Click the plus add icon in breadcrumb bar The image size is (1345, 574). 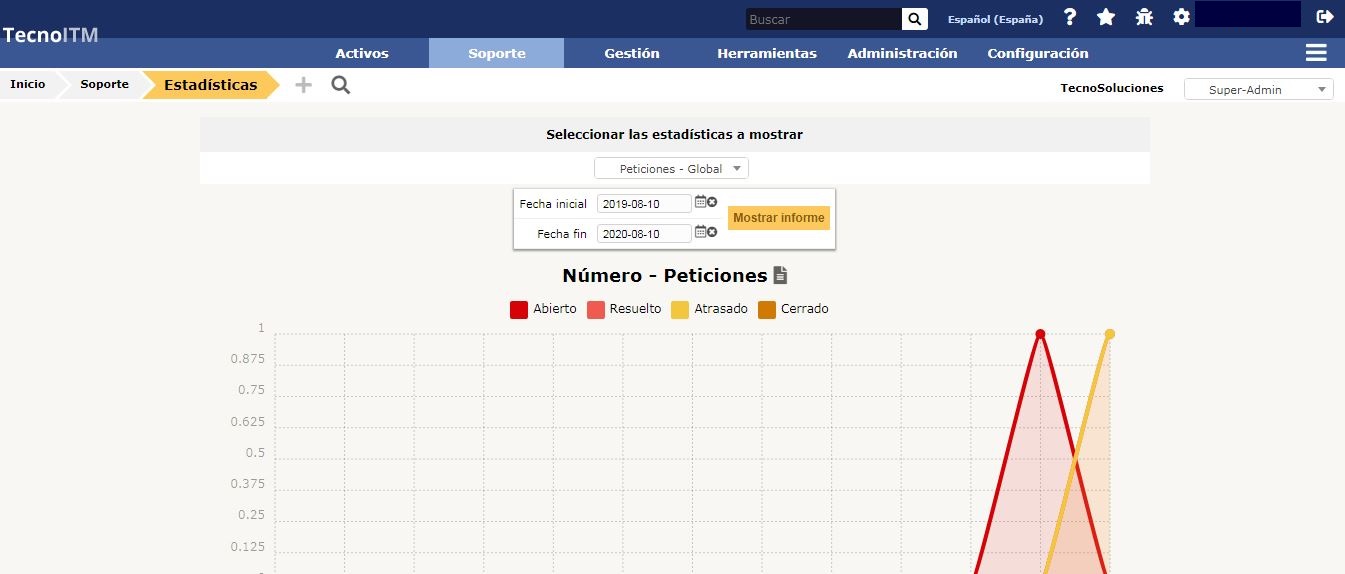point(303,85)
